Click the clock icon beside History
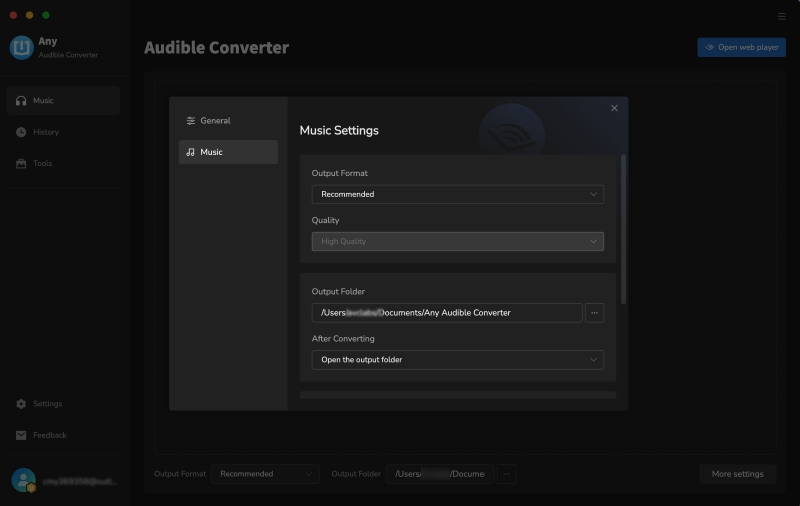 (21, 132)
